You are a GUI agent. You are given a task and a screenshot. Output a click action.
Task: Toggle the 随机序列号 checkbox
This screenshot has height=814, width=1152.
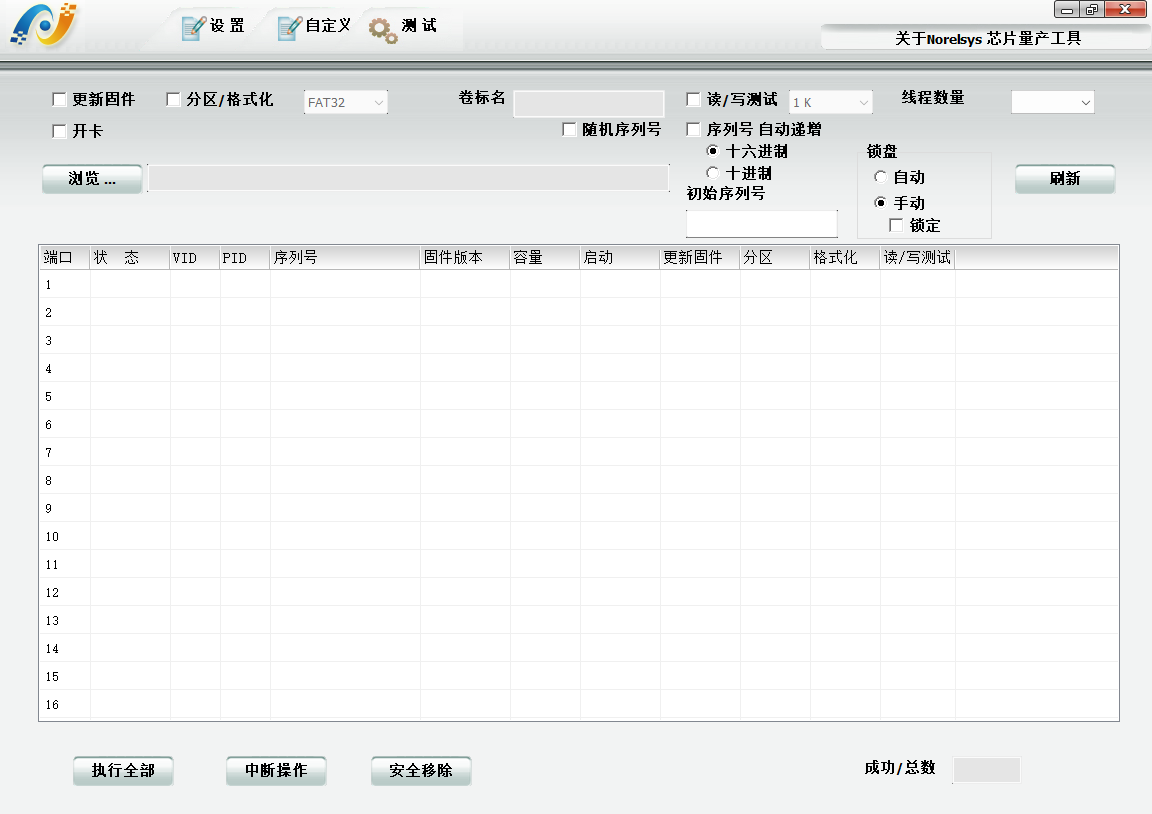pyautogui.click(x=569, y=129)
